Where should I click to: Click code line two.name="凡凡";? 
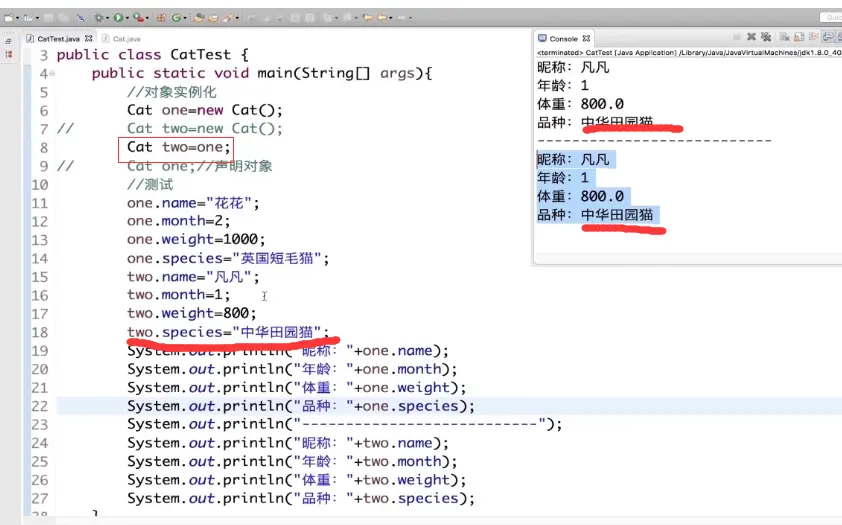(193, 277)
